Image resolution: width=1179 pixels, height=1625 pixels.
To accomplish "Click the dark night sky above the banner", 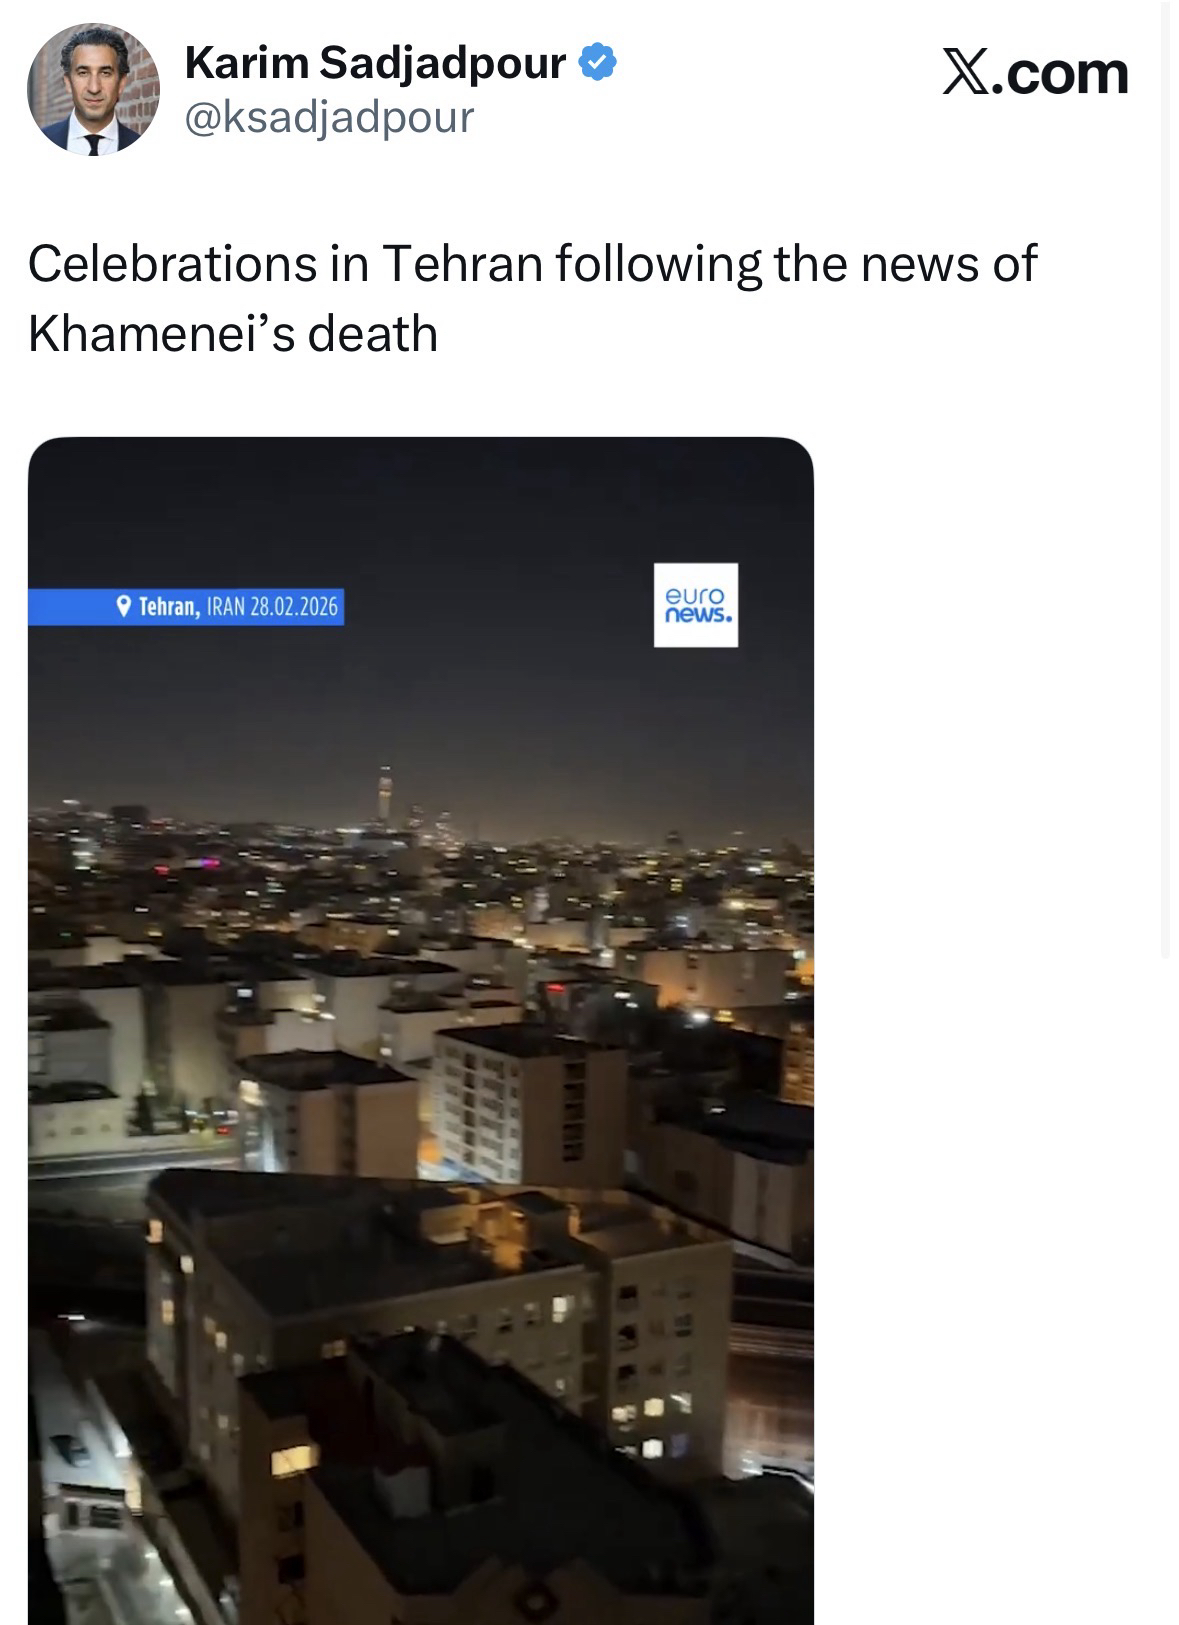I will coord(420,510).
